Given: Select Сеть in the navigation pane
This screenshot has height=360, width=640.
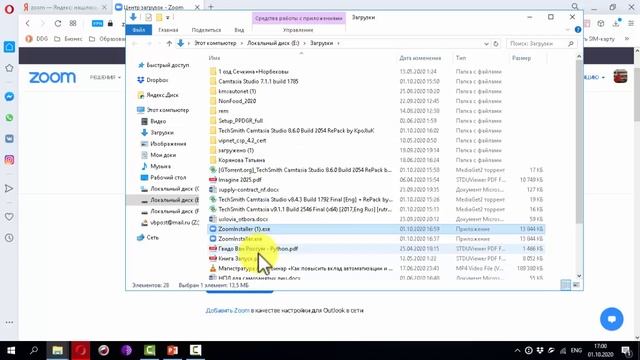Looking at the screenshot, I should tap(148, 237).
